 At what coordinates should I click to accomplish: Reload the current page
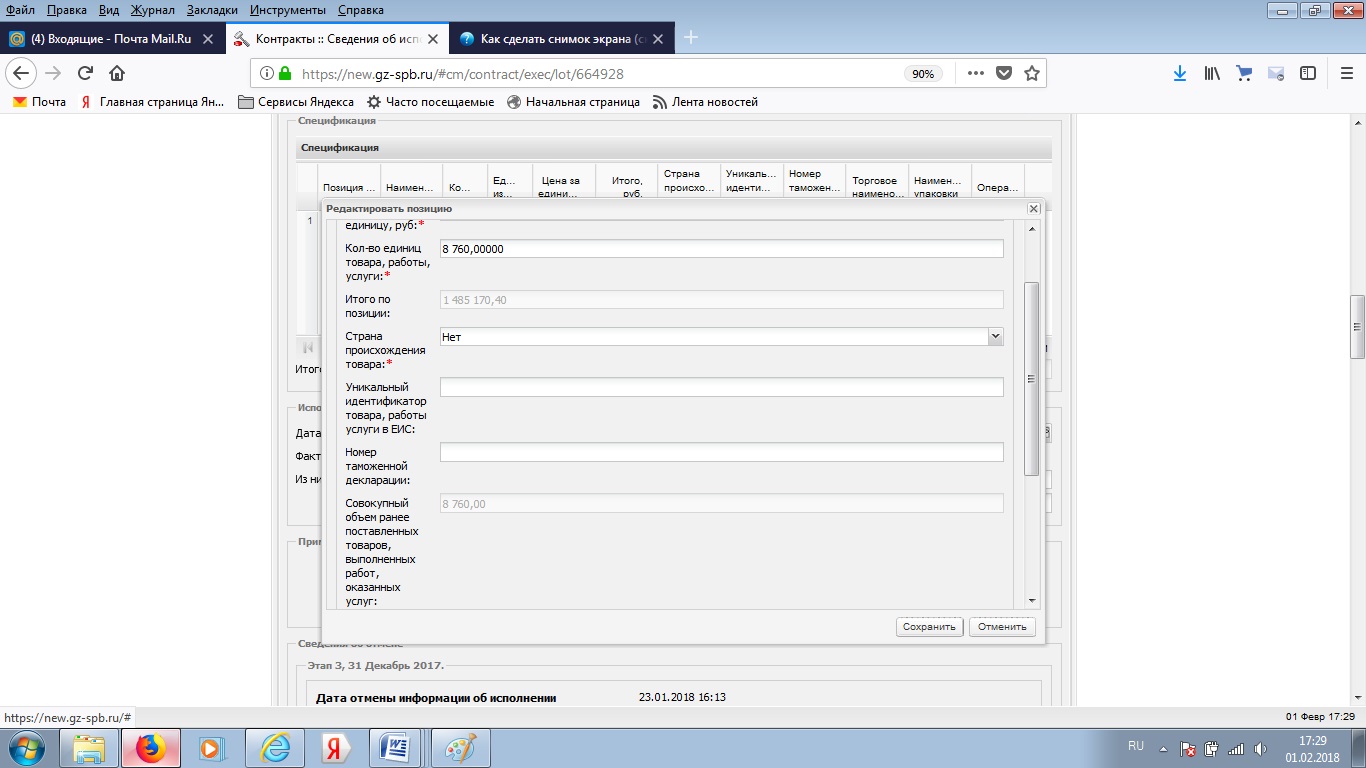pyautogui.click(x=85, y=73)
